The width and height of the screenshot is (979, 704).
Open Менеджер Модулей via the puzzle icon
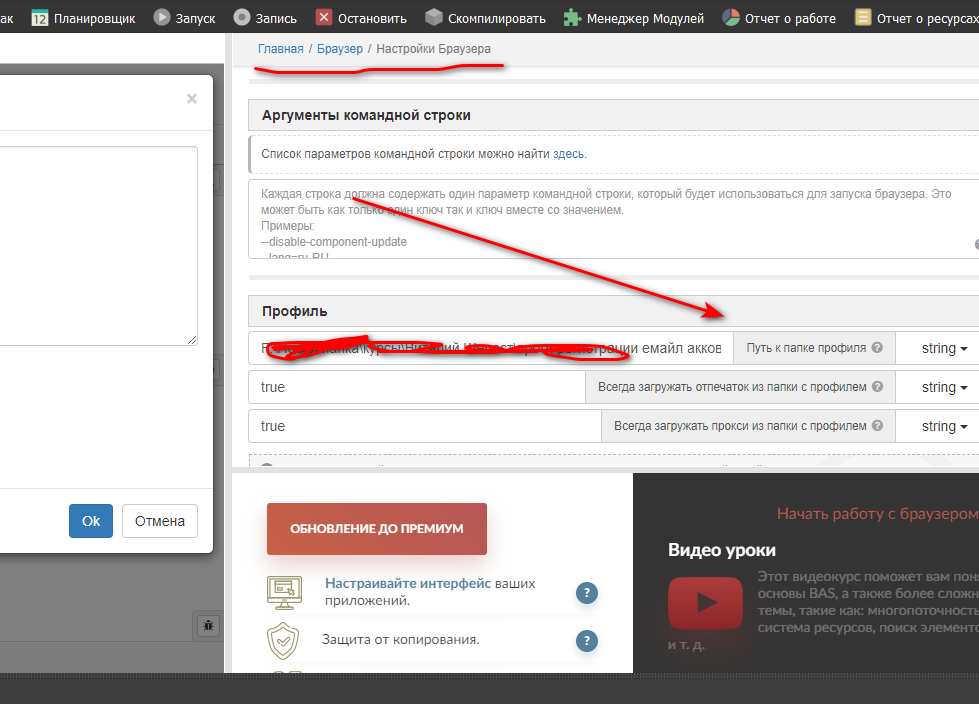pyautogui.click(x=572, y=18)
